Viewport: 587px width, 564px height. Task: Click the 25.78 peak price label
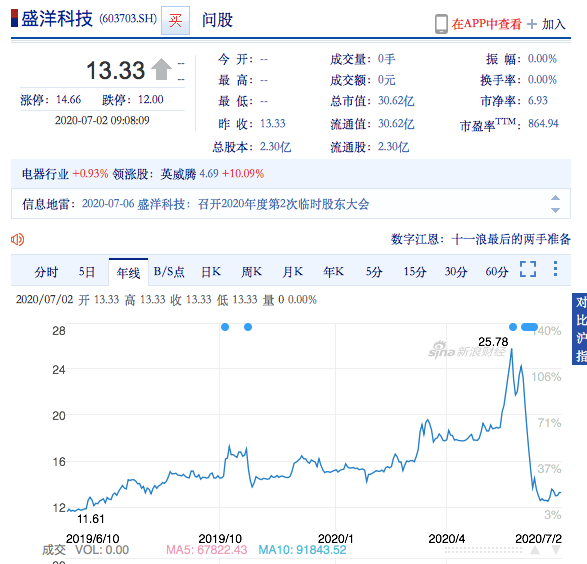[x=493, y=342]
